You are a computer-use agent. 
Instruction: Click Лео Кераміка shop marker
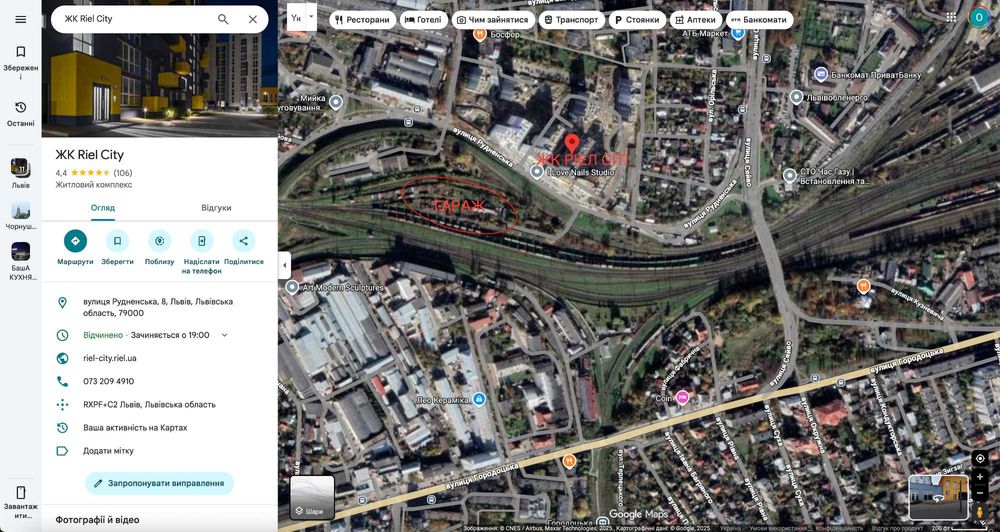479,399
